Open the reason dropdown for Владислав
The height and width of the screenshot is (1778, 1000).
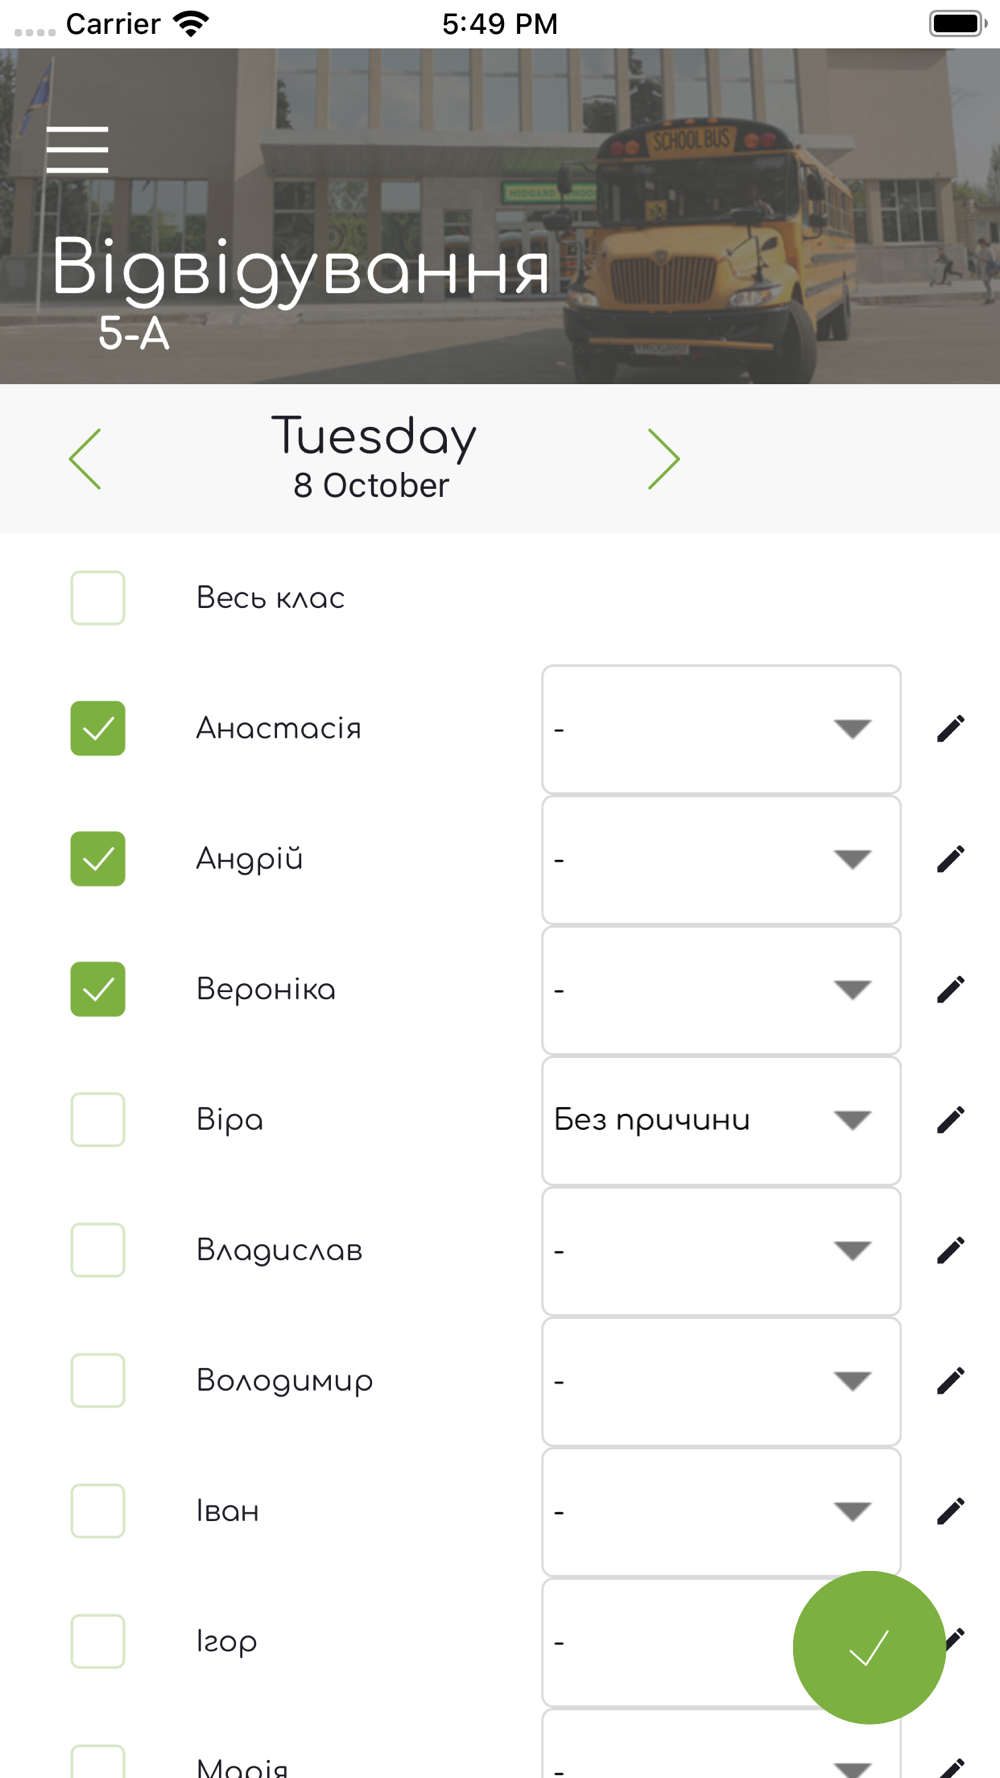point(720,1250)
